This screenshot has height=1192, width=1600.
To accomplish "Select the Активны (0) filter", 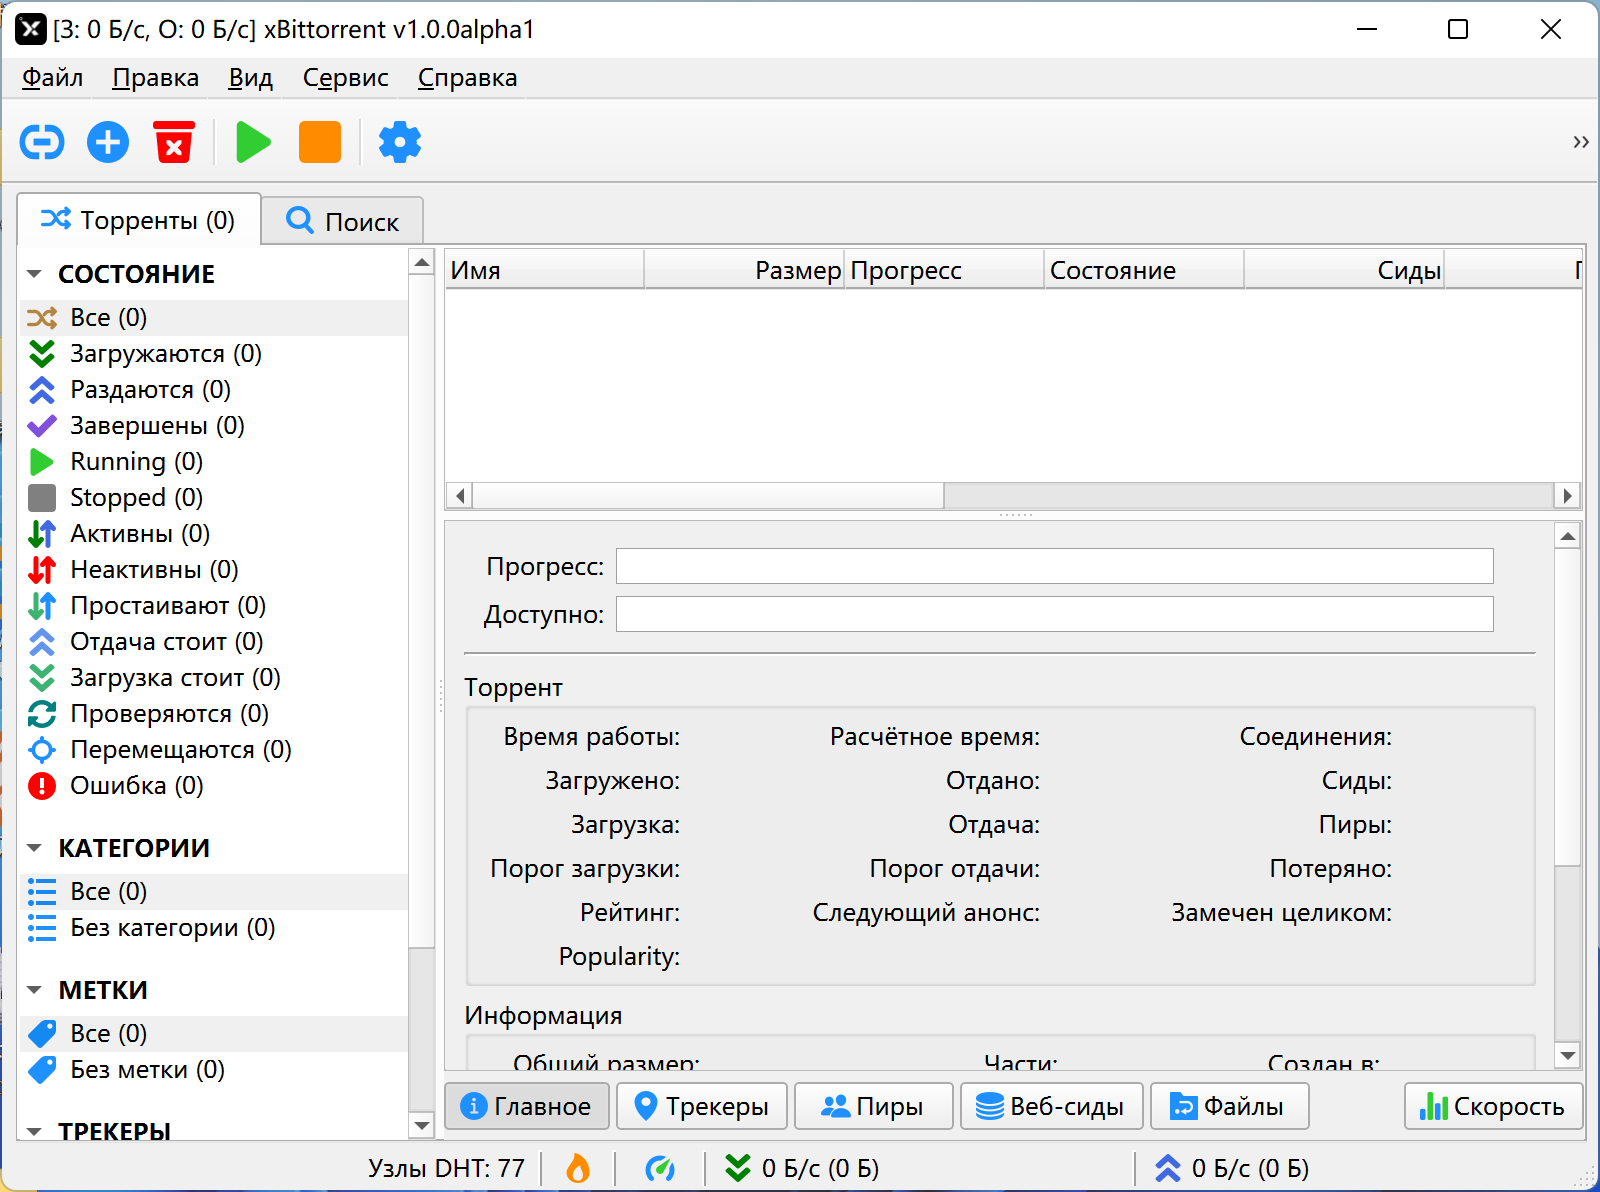I will click(x=214, y=534).
